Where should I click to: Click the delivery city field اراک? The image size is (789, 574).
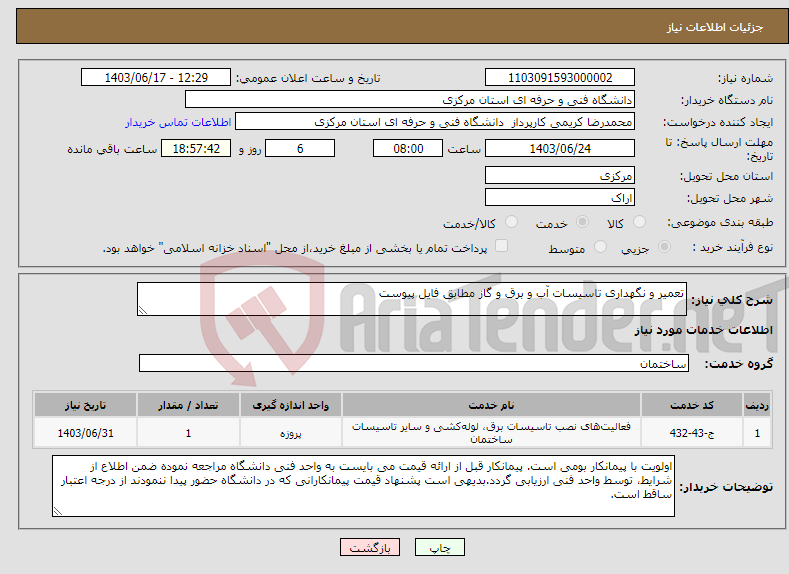pyautogui.click(x=560, y=197)
